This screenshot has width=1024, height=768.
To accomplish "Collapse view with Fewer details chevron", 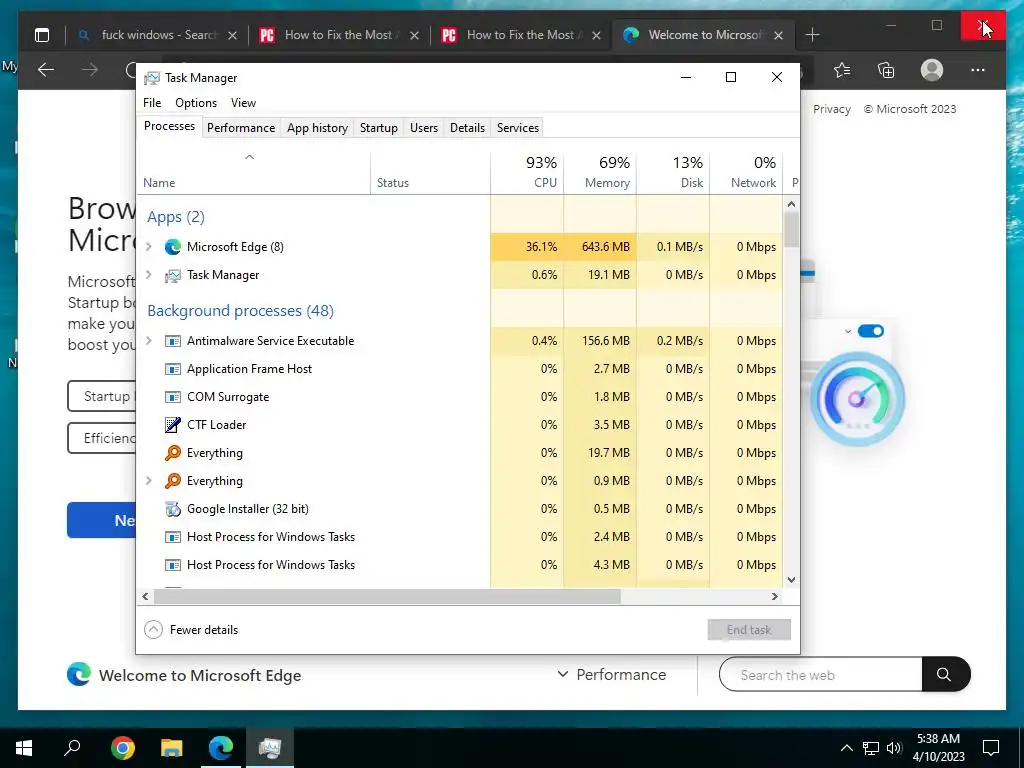I will point(153,630).
